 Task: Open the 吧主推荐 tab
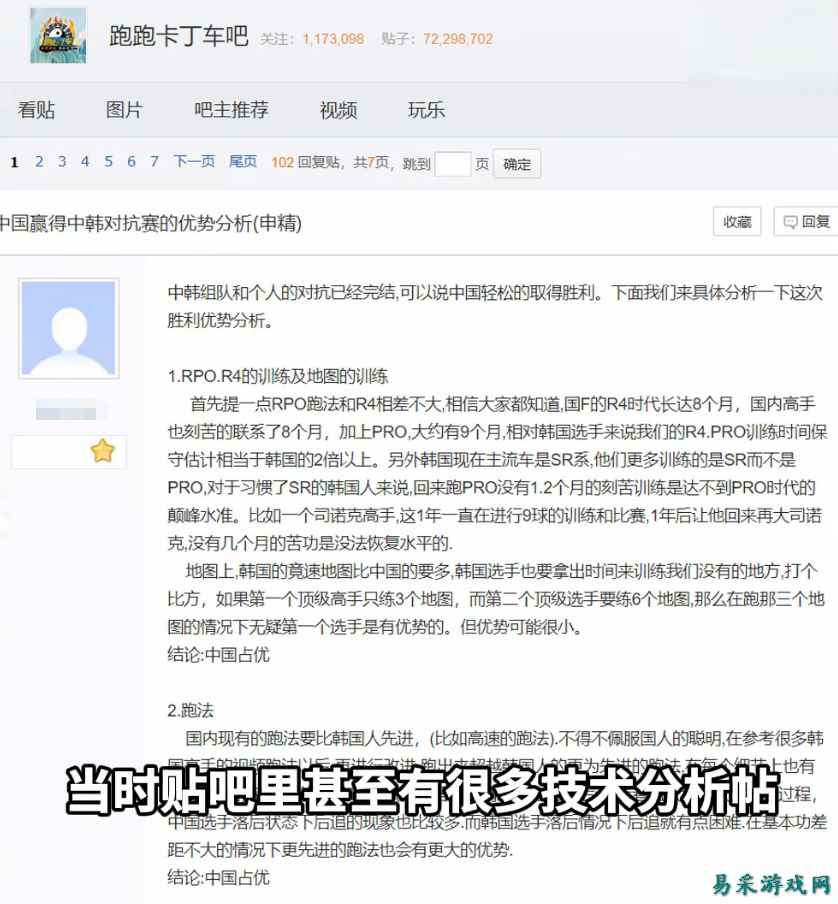[231, 109]
